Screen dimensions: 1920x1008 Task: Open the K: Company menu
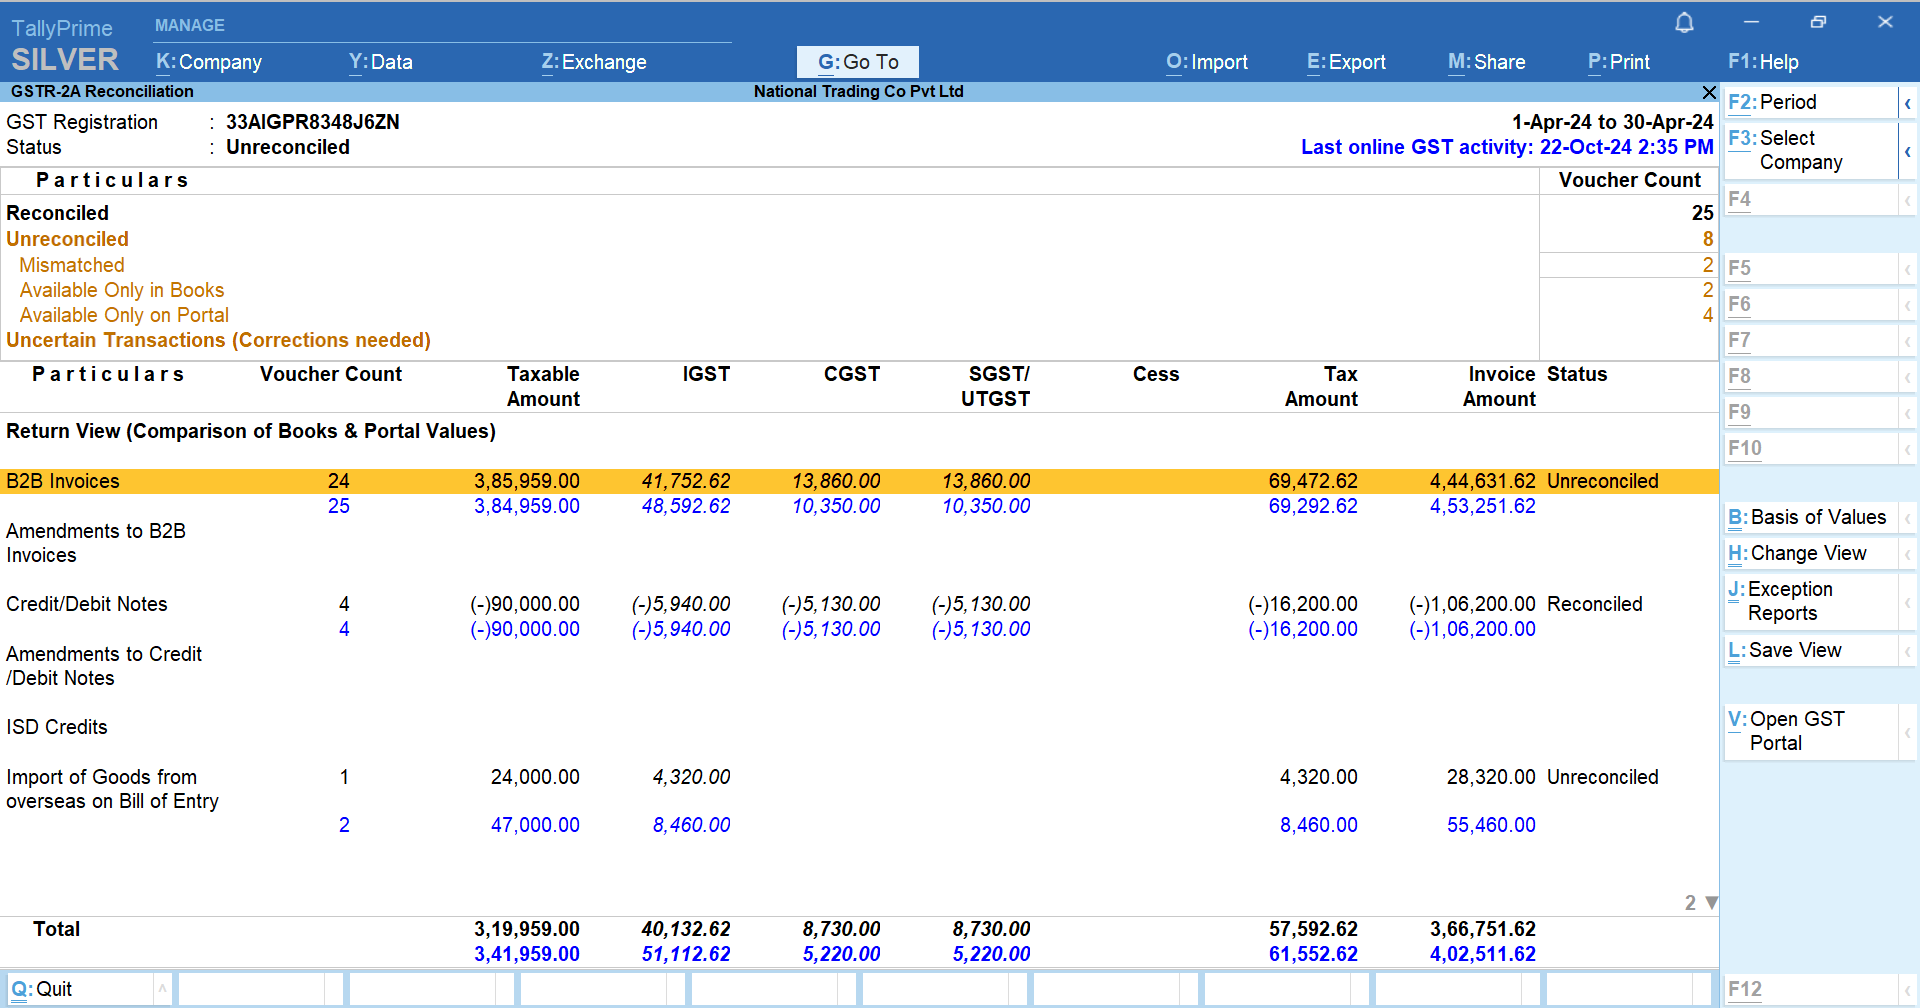point(209,62)
